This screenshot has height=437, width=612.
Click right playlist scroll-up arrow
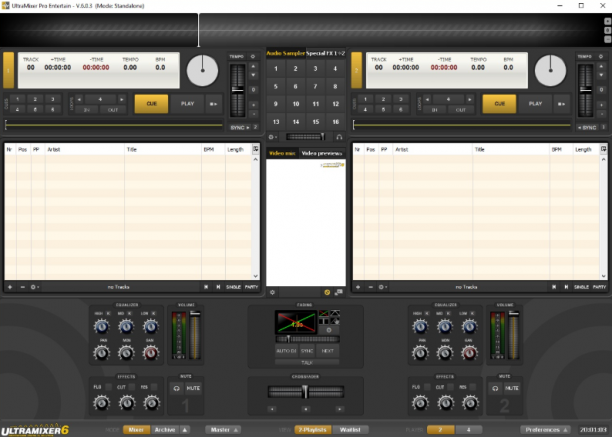(x=603, y=159)
